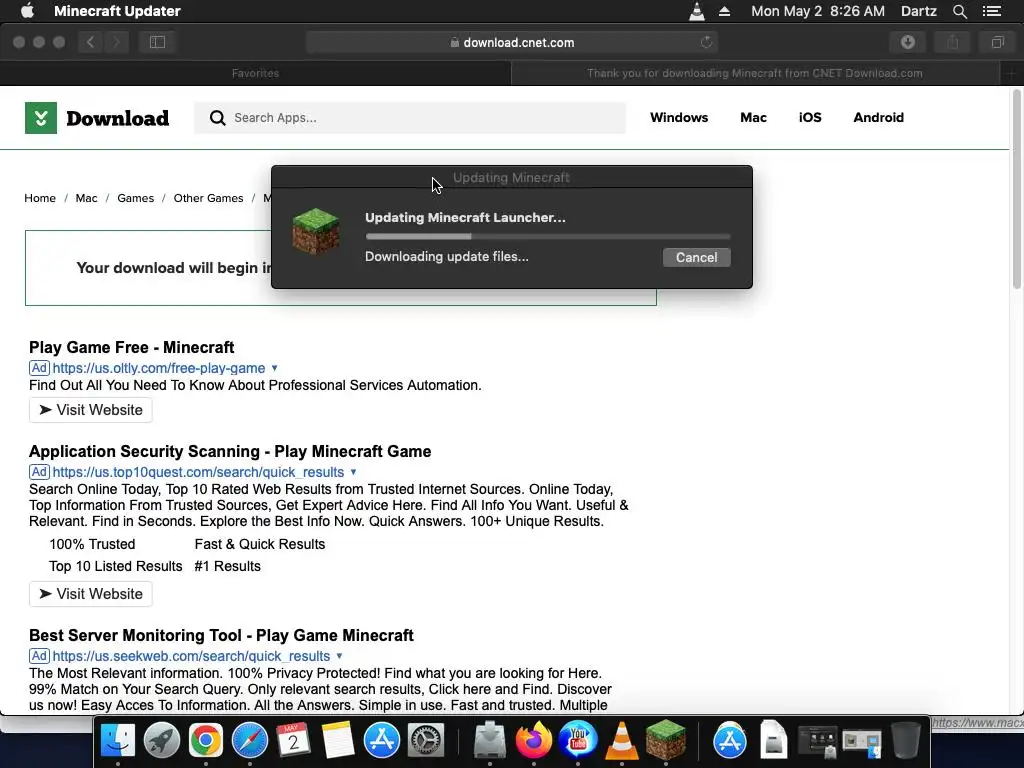Click the eject icon in the menu bar

point(724,11)
